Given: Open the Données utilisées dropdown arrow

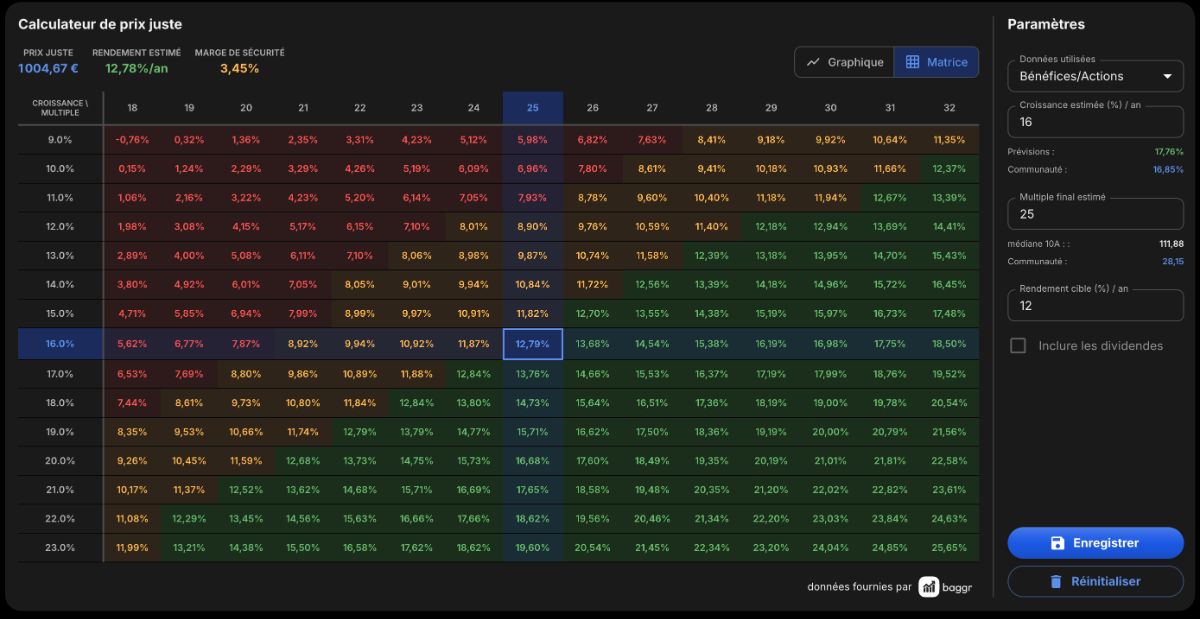Looking at the screenshot, I should tap(1167, 76).
